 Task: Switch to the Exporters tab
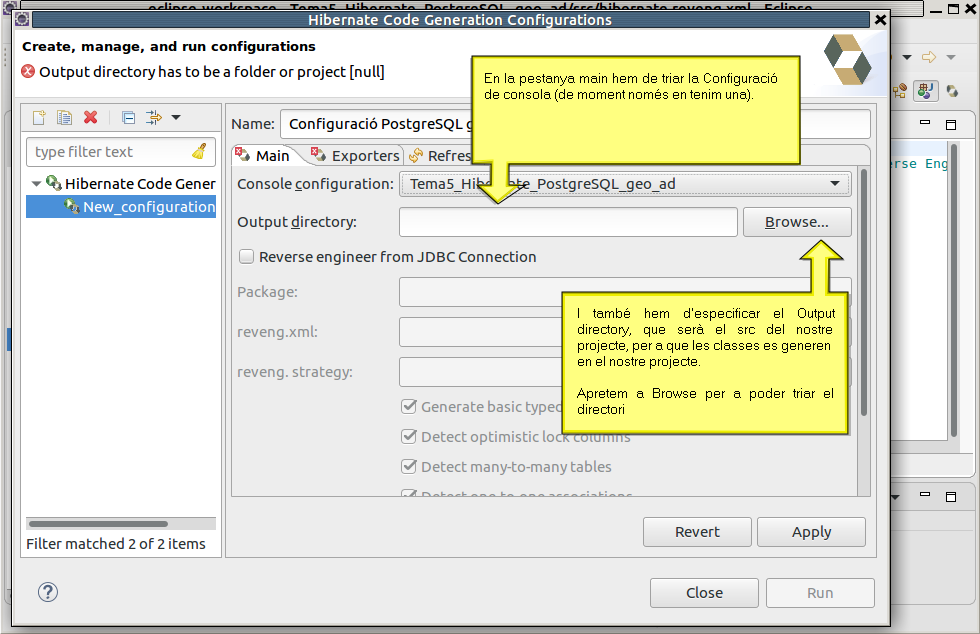pos(355,156)
